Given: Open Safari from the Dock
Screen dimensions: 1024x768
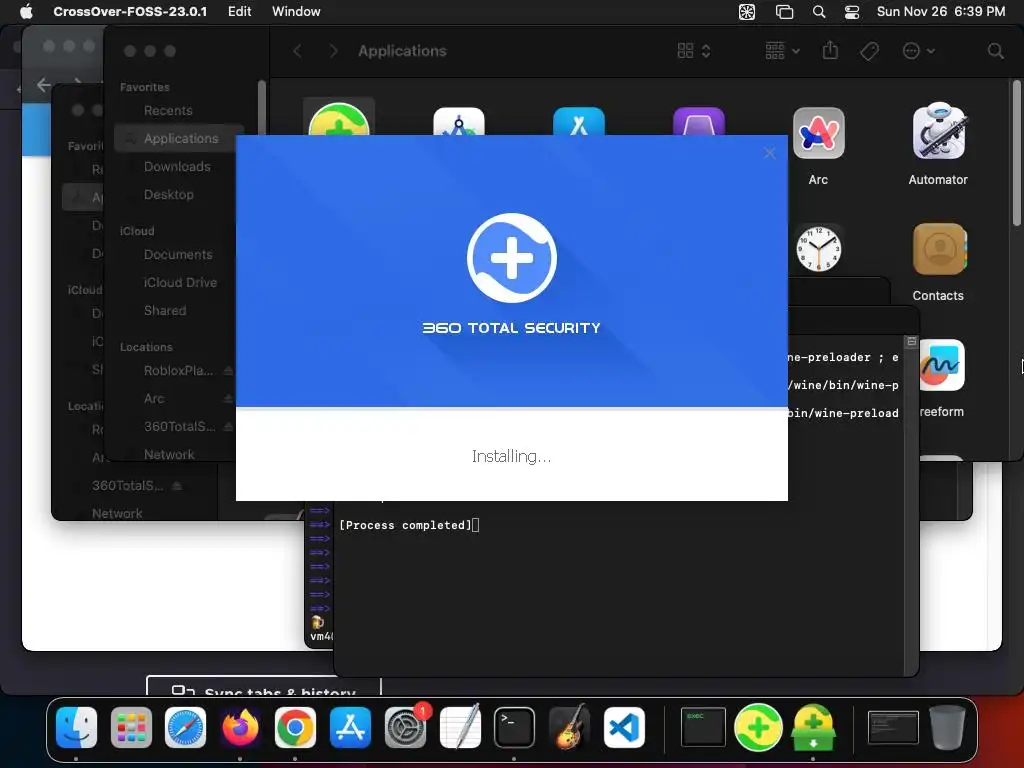Looking at the screenshot, I should click(185, 727).
